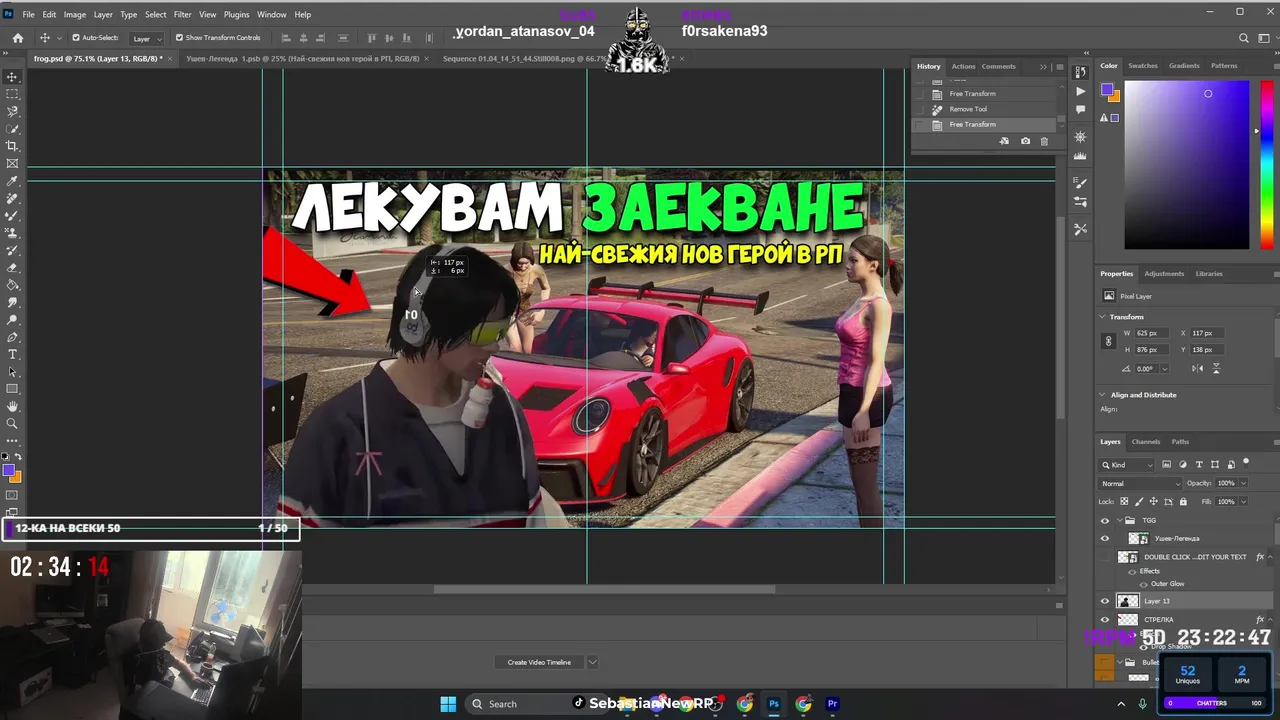Image resolution: width=1280 pixels, height=720 pixels.
Task: Switch to the Channels tab
Action: (x=1146, y=441)
